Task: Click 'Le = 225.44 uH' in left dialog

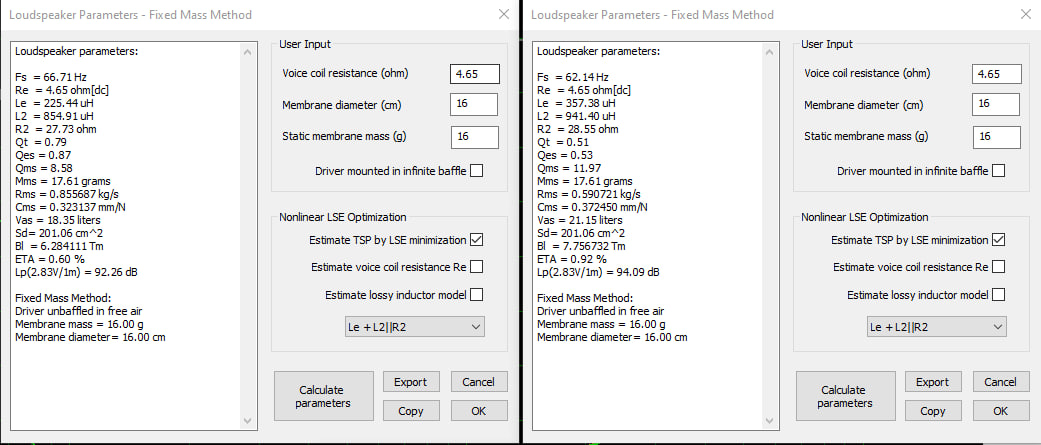Action: (x=54, y=103)
